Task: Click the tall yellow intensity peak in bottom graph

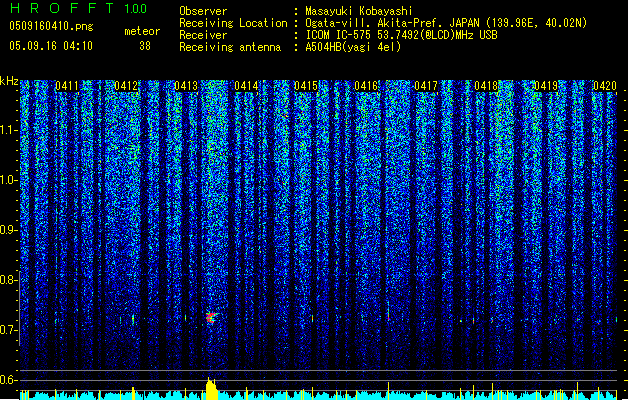Action: pos(211,388)
